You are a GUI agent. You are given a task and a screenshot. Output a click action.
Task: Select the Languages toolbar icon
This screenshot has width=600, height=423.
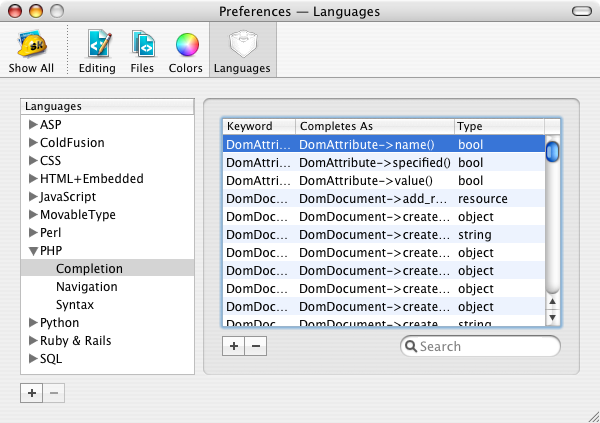243,51
